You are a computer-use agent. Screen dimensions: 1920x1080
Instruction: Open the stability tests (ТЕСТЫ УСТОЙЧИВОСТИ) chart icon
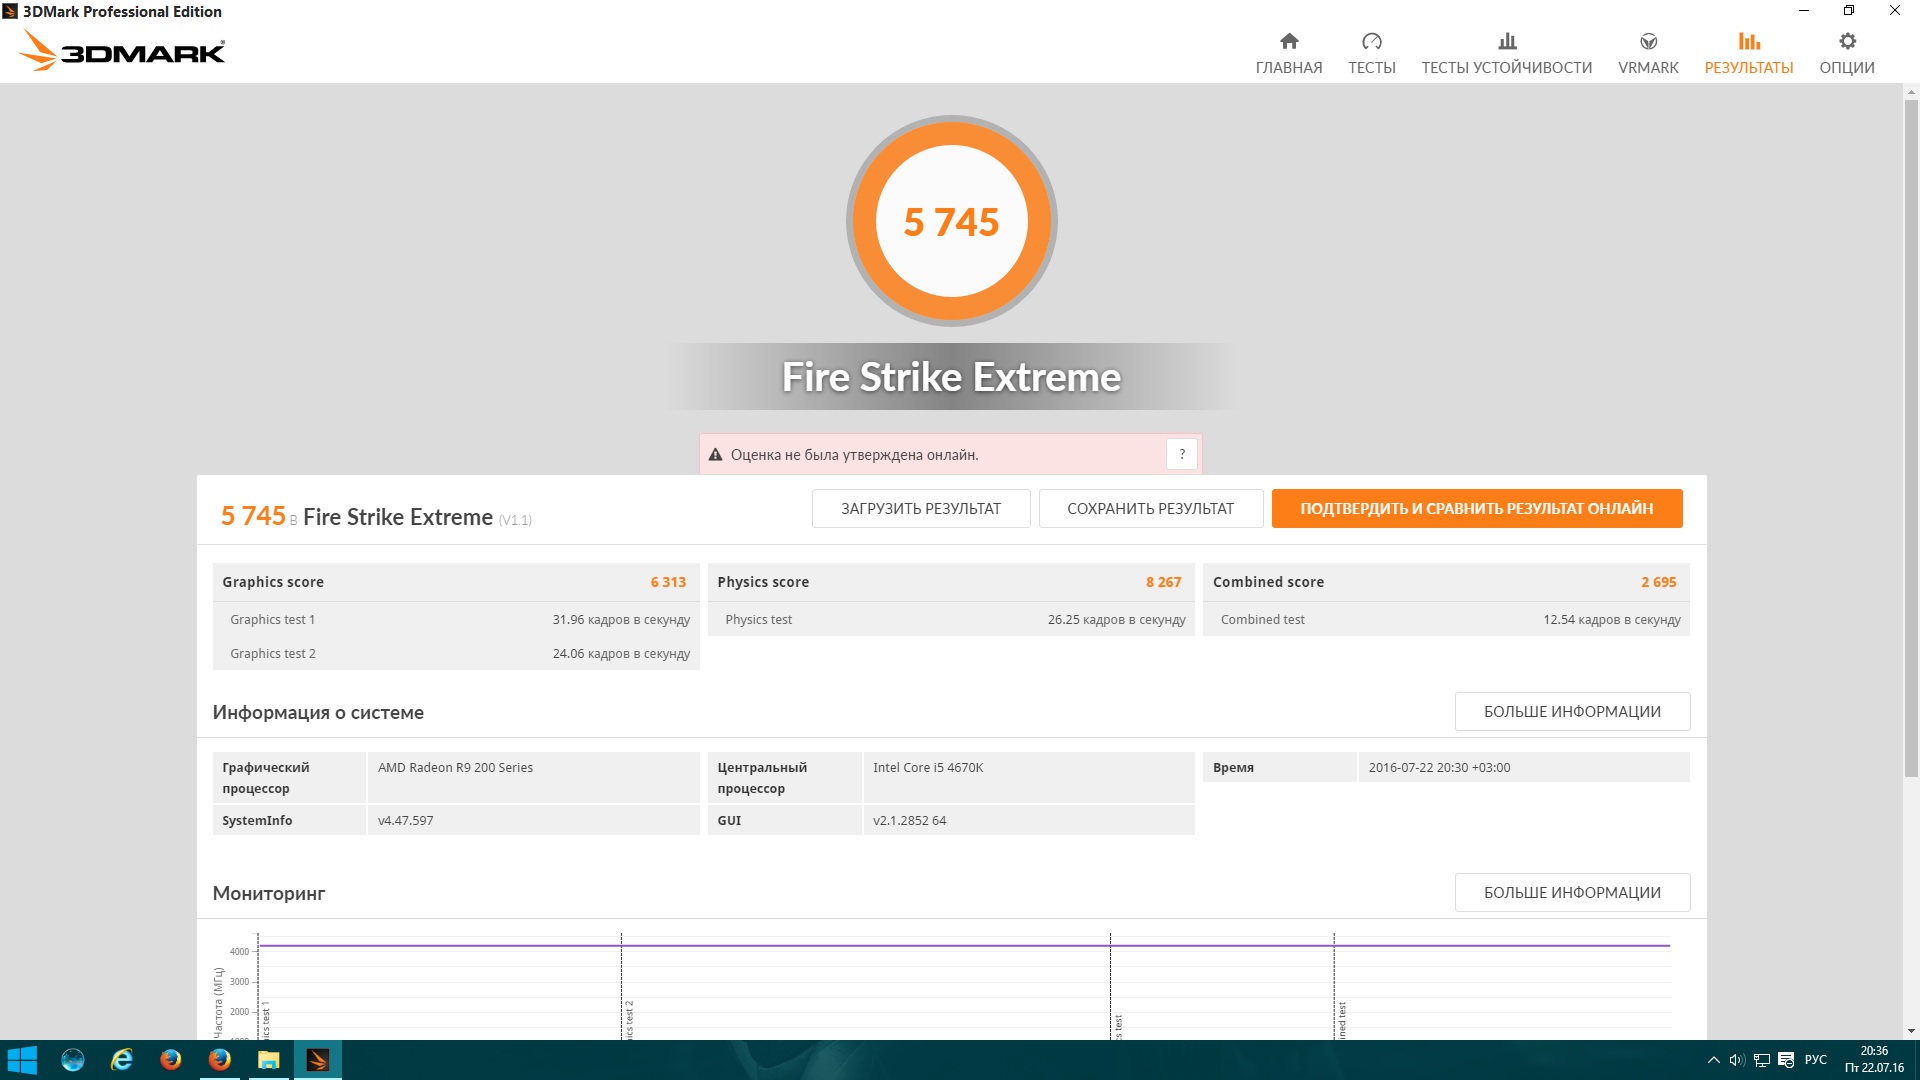pos(1507,42)
